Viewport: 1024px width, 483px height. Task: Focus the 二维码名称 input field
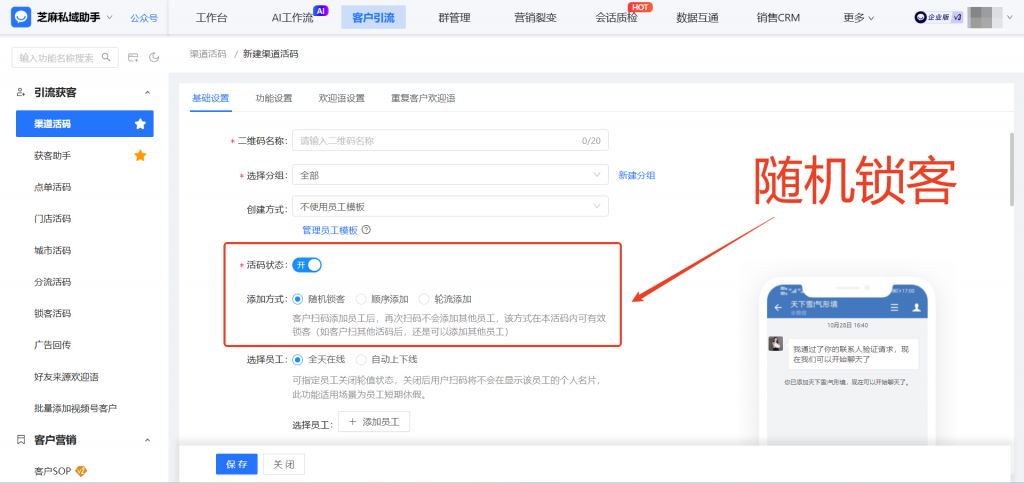pyautogui.click(x=451, y=140)
